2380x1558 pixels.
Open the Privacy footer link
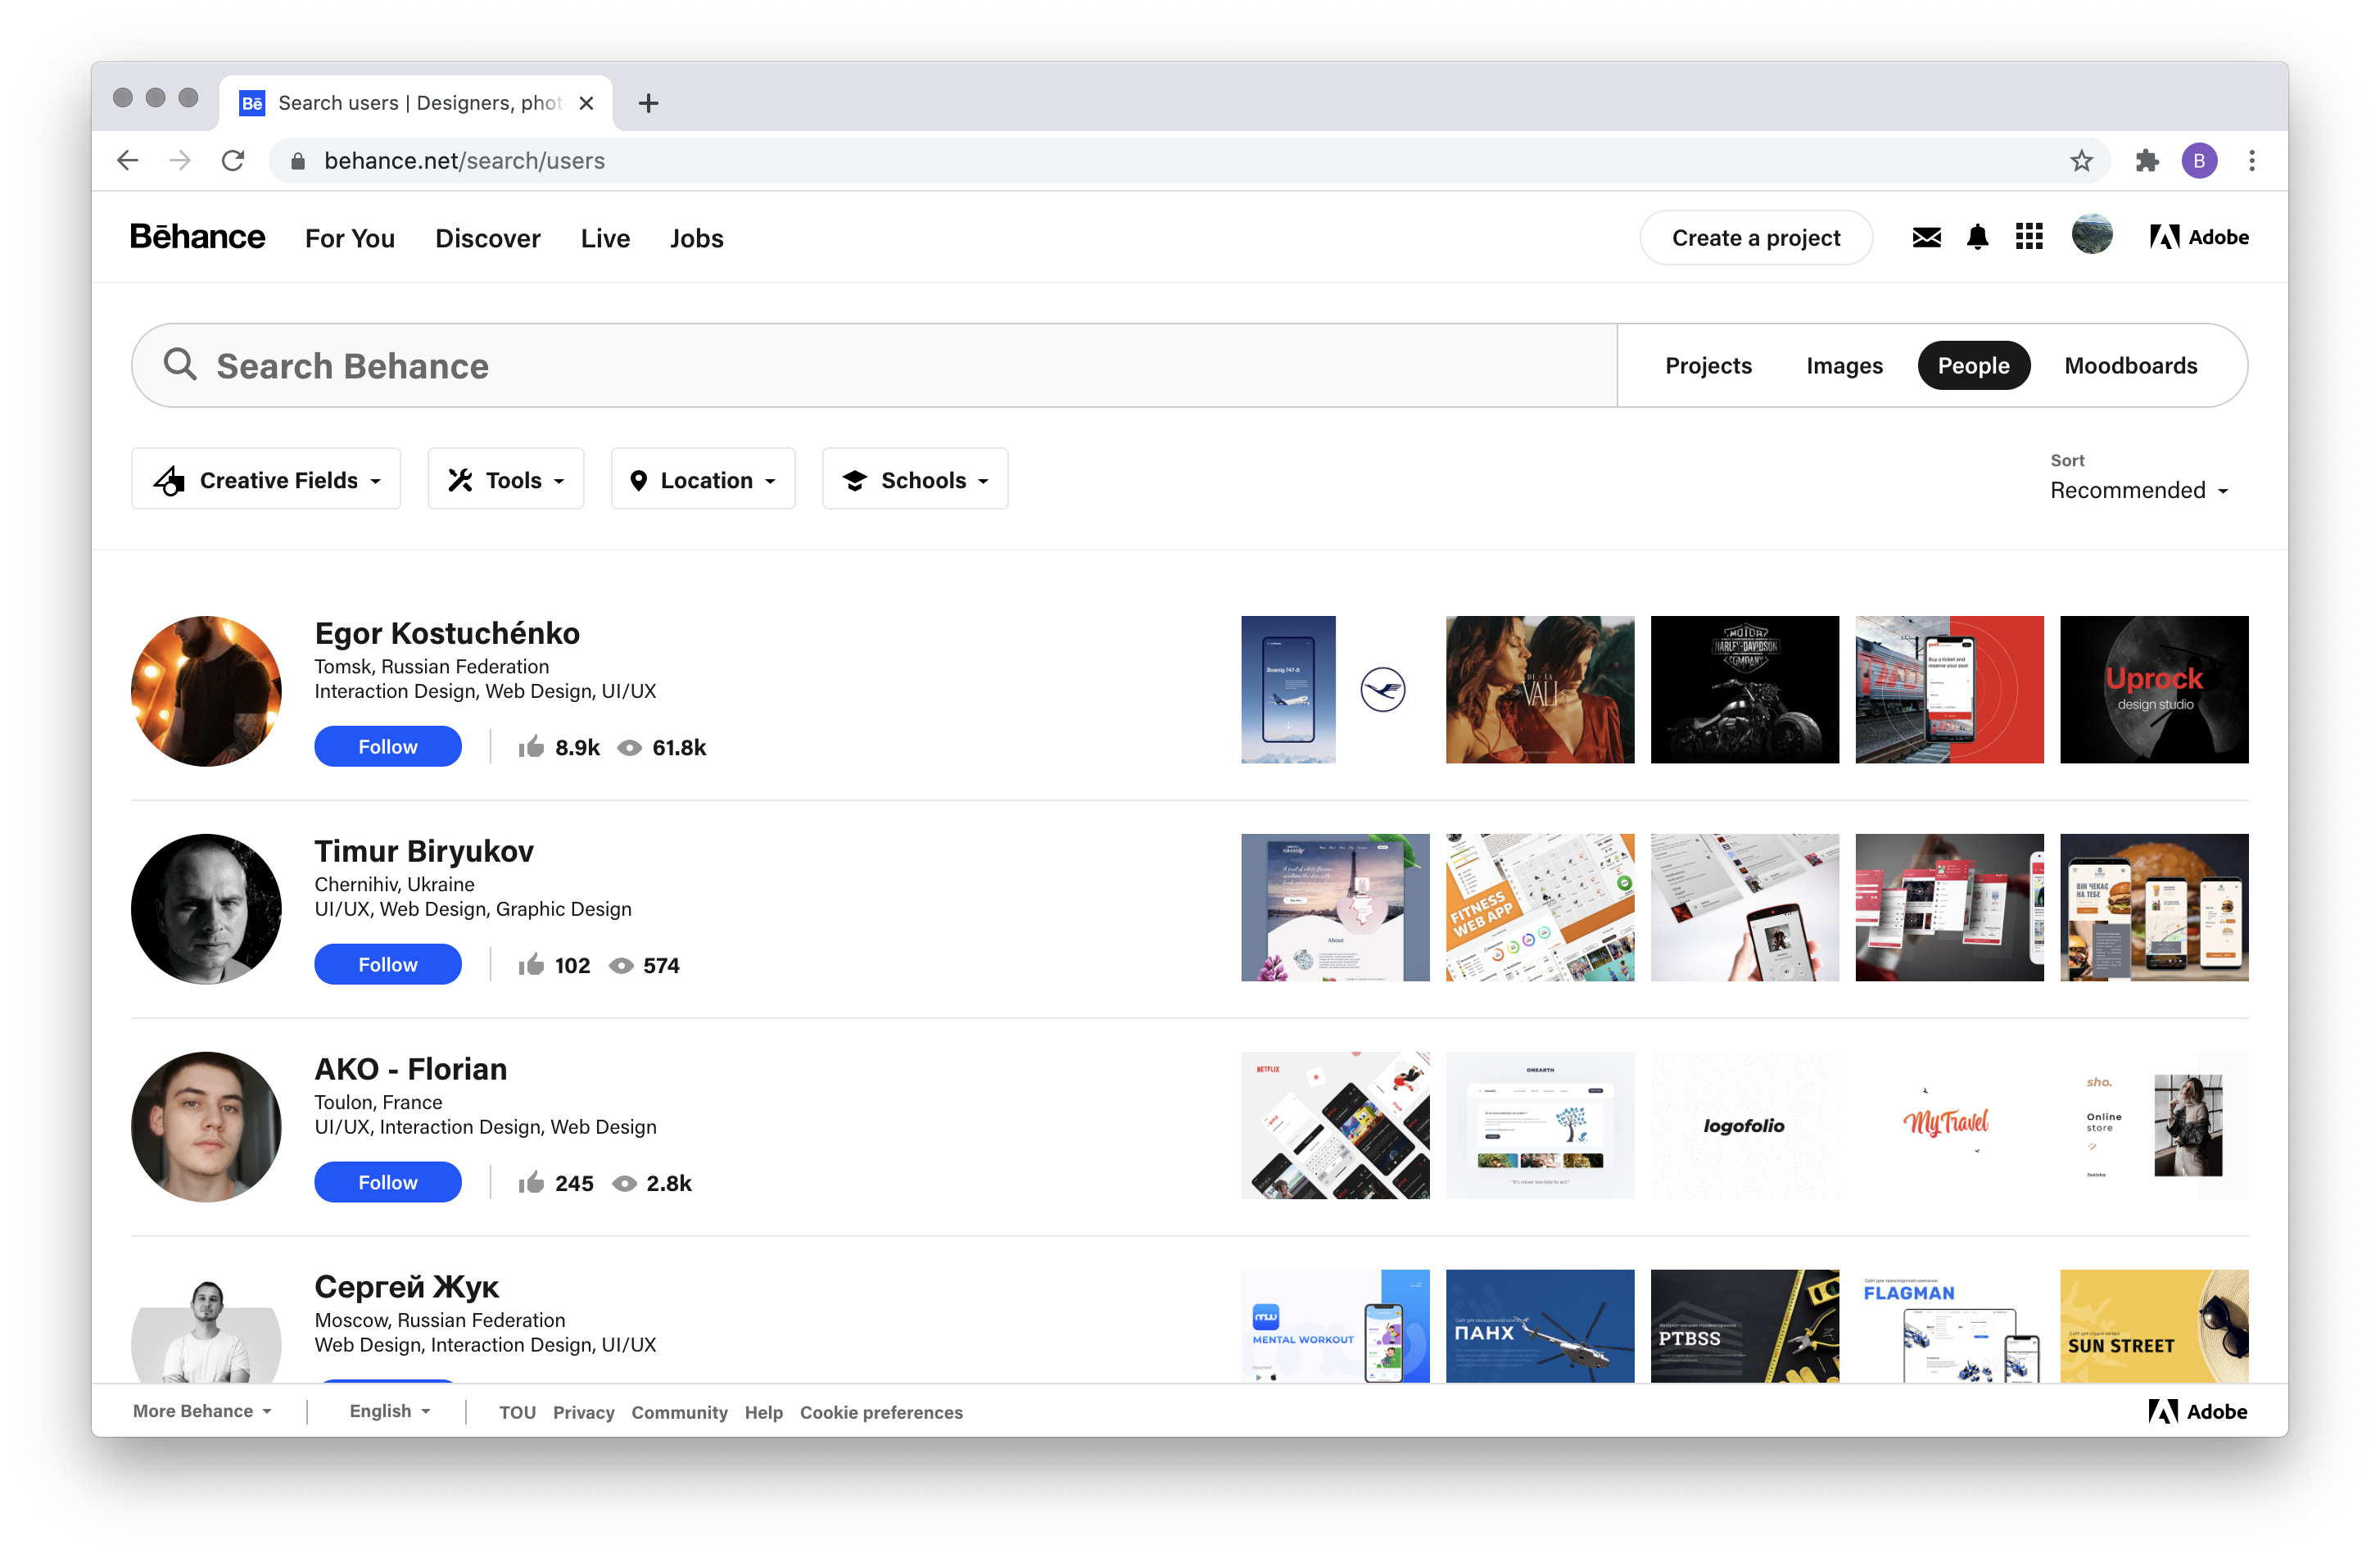click(583, 1412)
